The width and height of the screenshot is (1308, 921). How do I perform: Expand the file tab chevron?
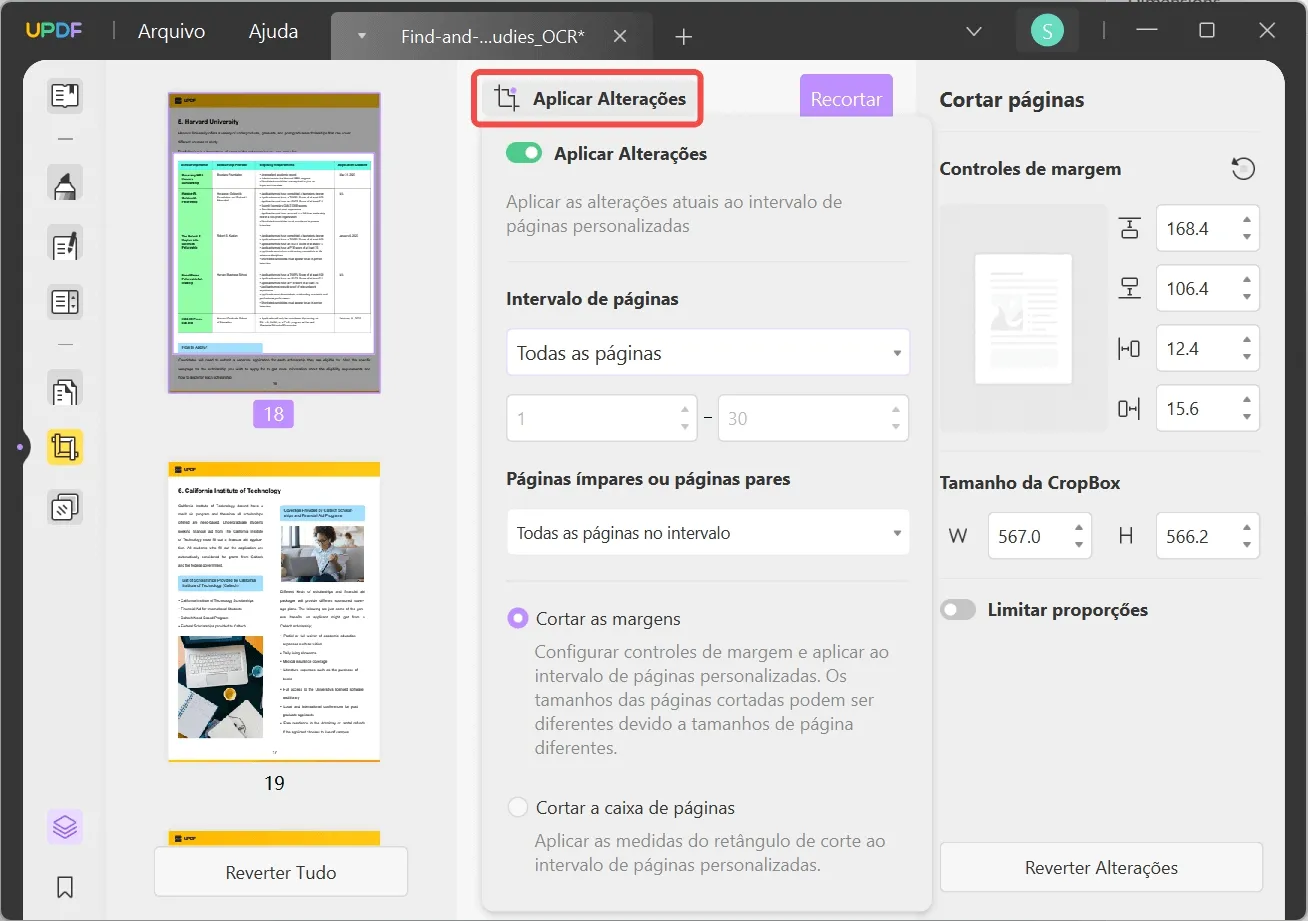360,35
